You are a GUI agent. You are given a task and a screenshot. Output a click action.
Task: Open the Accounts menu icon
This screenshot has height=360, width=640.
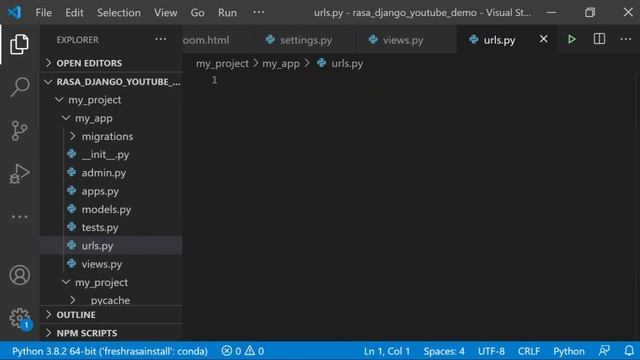pyautogui.click(x=19, y=275)
